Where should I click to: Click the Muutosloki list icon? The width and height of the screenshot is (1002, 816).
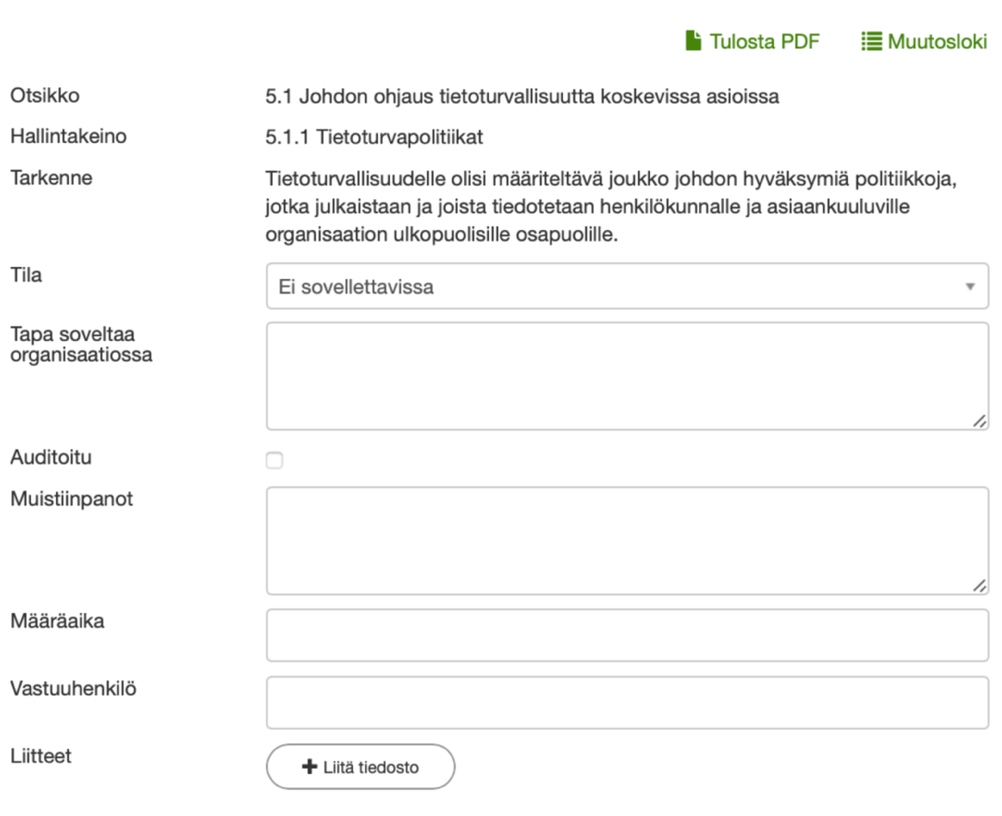coord(871,41)
